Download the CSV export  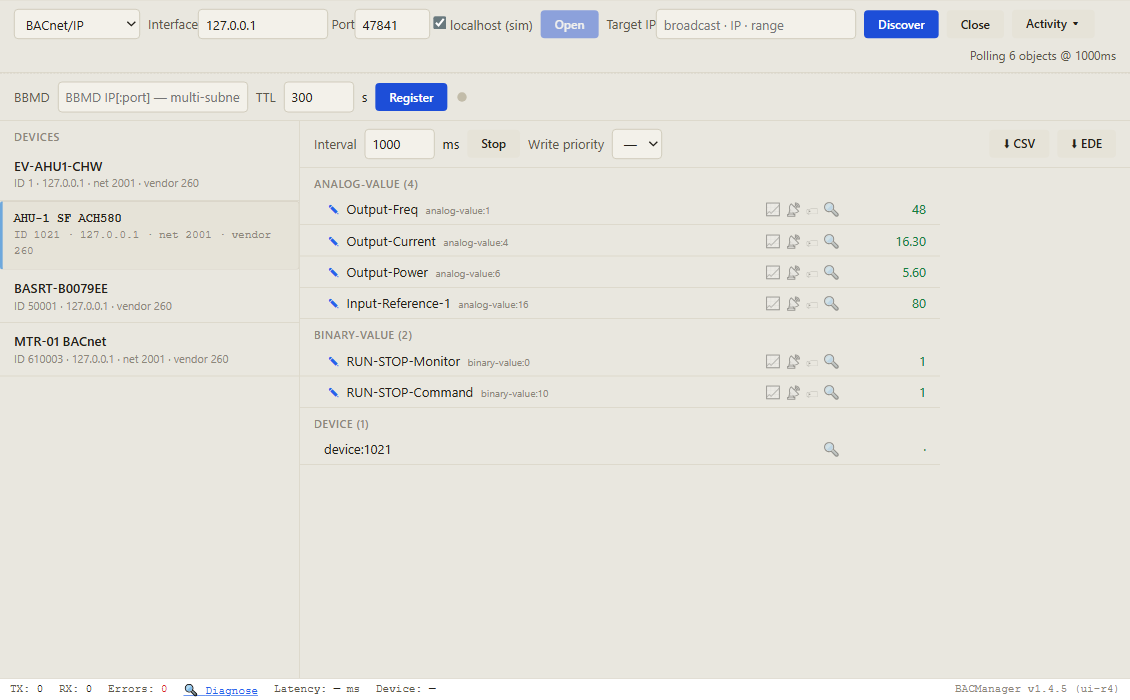[1019, 143]
